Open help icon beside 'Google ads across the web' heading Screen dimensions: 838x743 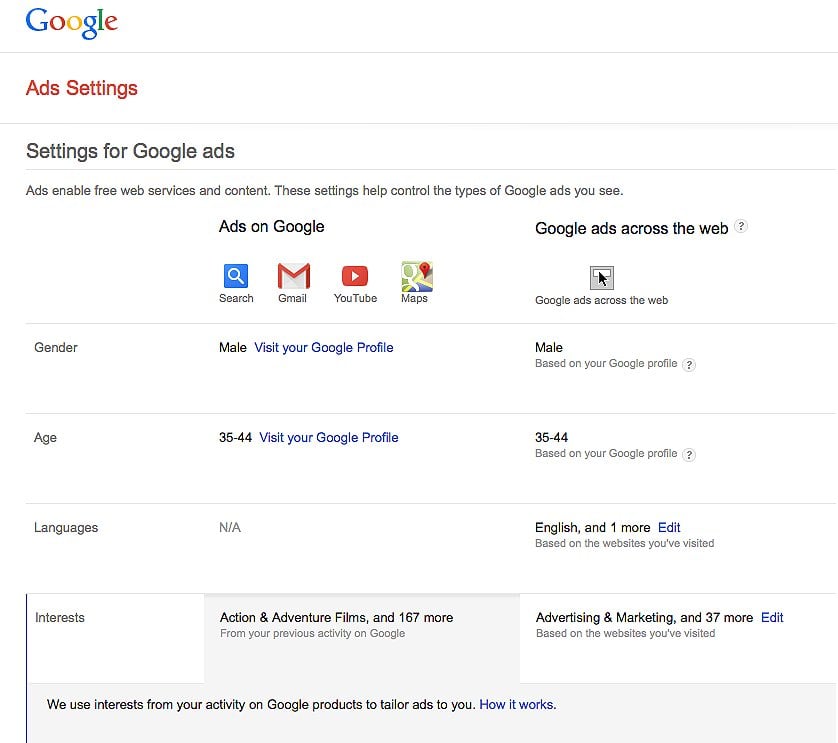pyautogui.click(x=741, y=226)
